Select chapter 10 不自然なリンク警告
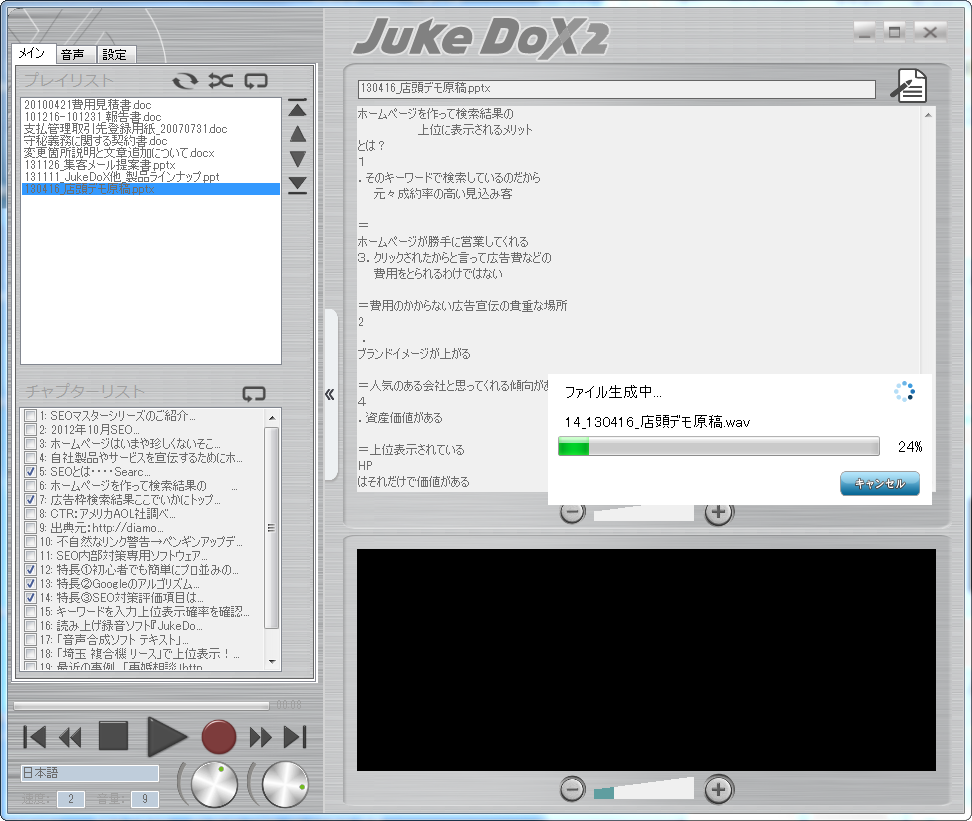The height and width of the screenshot is (821, 972). coord(141,541)
